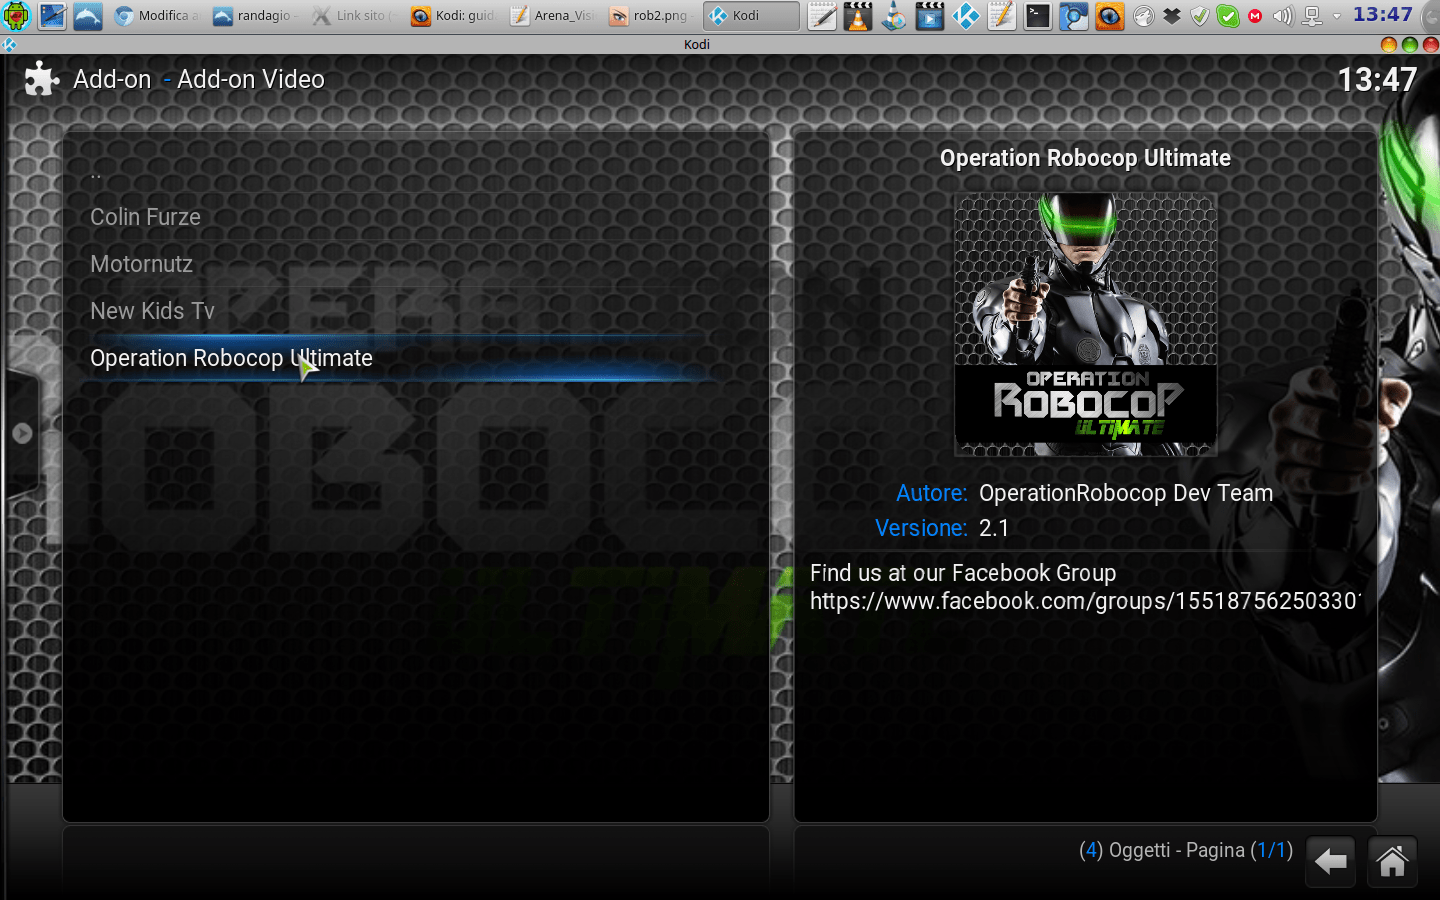
Task: Switch to the 'Kodi: guid' window
Action: click(x=453, y=16)
